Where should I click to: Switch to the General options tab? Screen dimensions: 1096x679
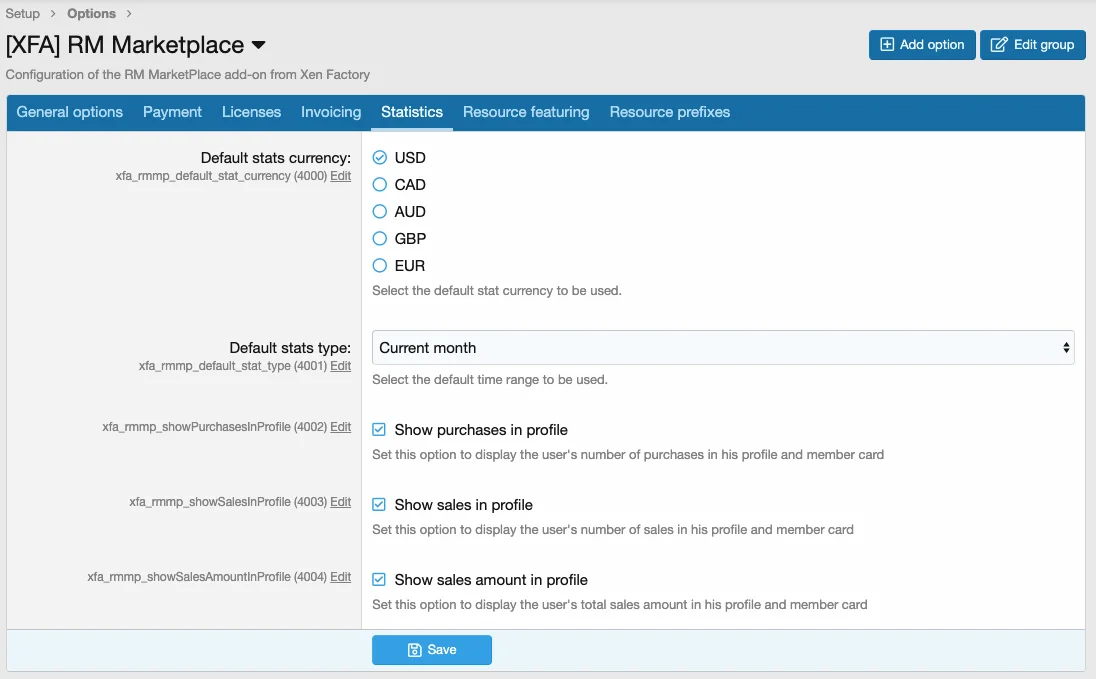[x=70, y=112]
